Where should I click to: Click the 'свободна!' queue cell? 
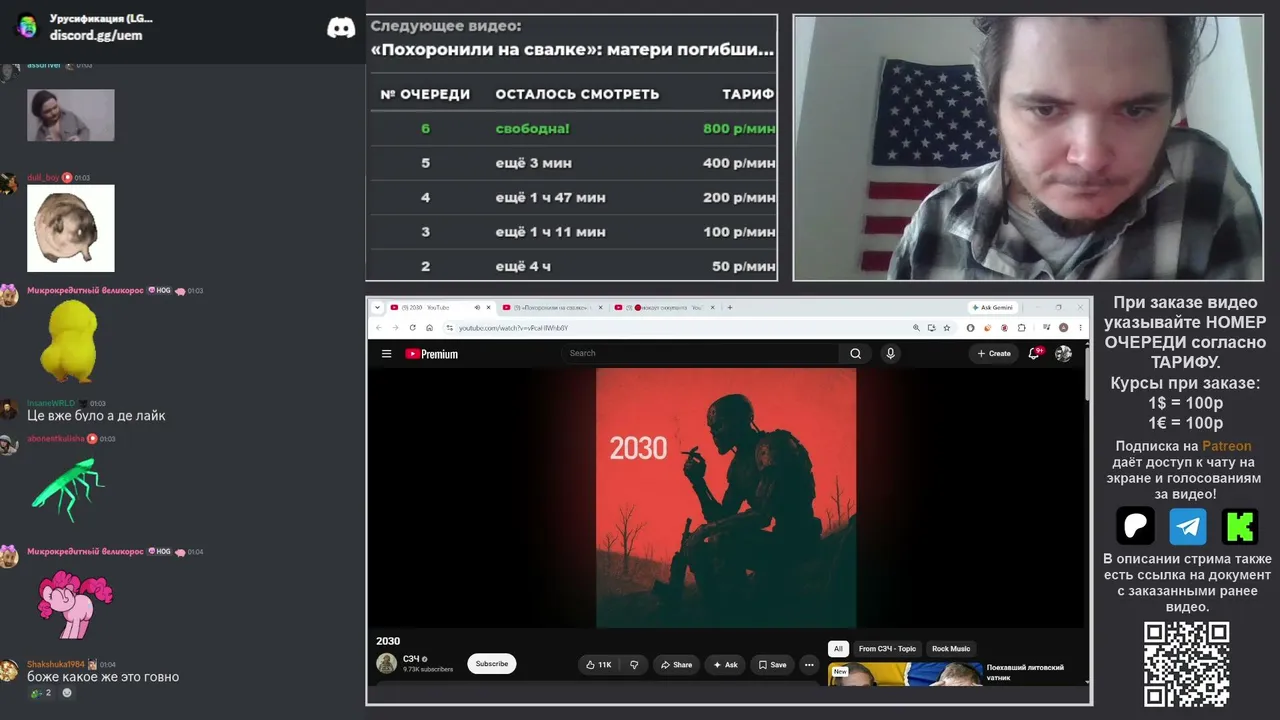point(533,129)
